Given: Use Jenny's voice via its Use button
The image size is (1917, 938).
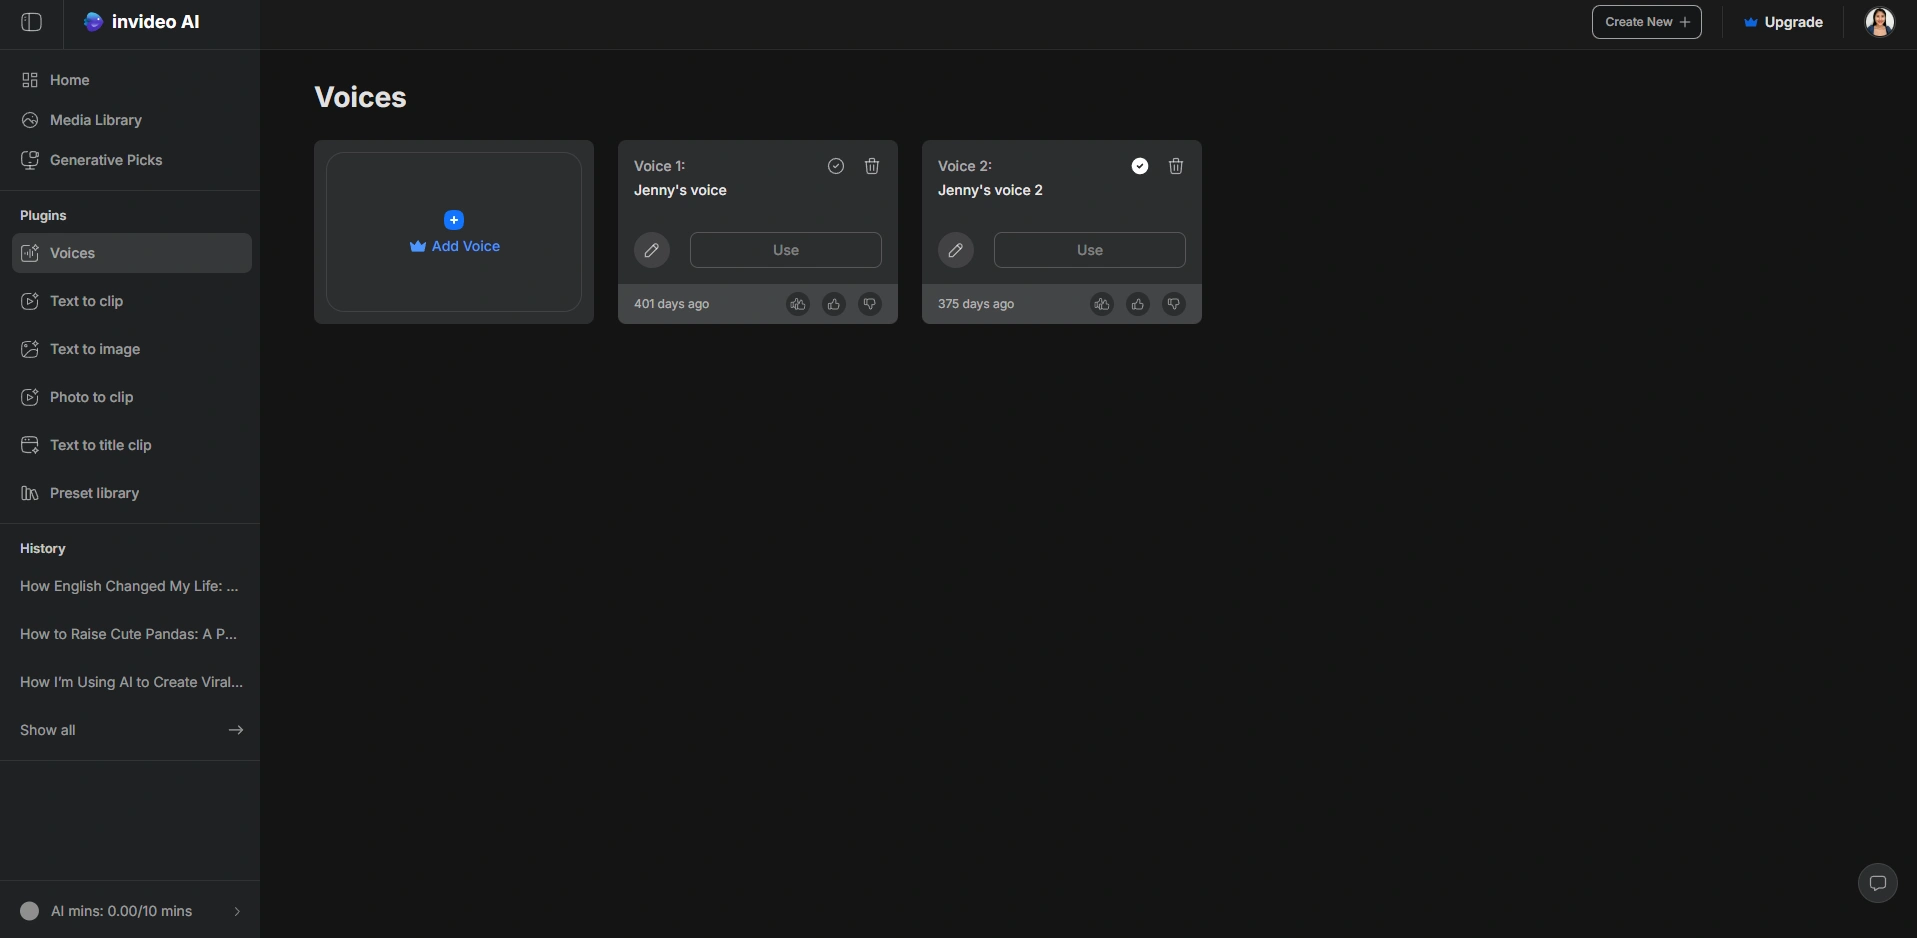Looking at the screenshot, I should click(x=786, y=250).
